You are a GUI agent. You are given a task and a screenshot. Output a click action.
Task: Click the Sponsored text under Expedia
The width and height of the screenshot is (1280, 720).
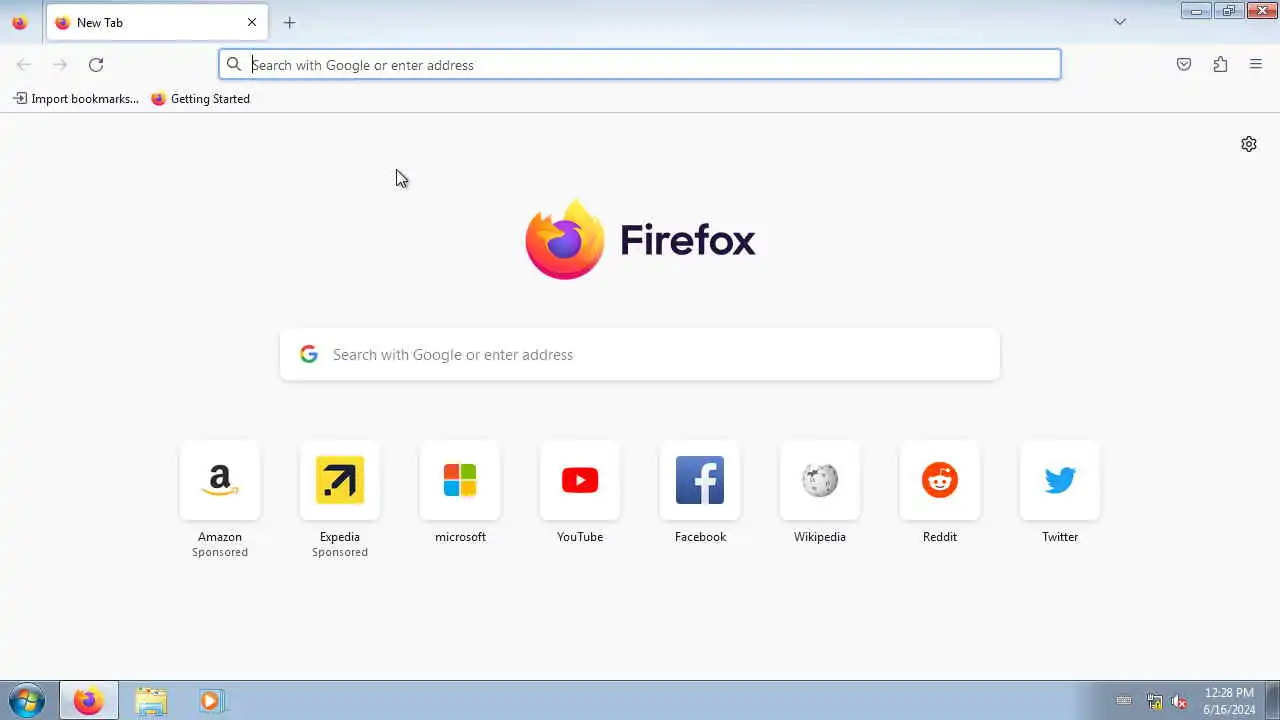340,552
